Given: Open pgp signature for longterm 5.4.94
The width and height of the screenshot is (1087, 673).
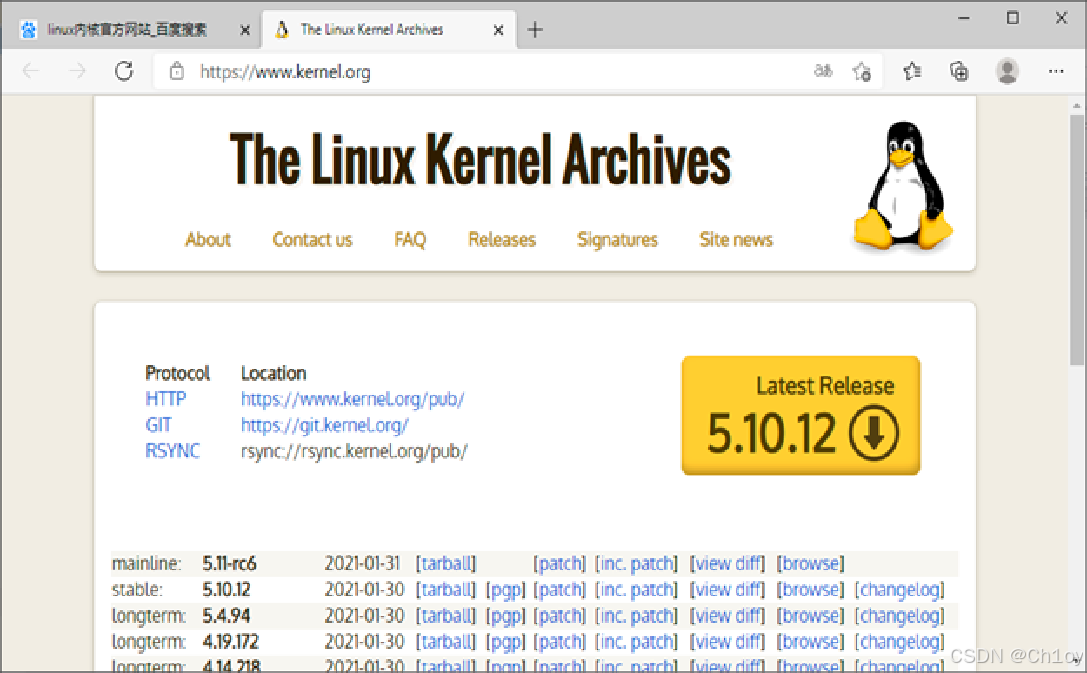Looking at the screenshot, I should (x=505, y=615).
